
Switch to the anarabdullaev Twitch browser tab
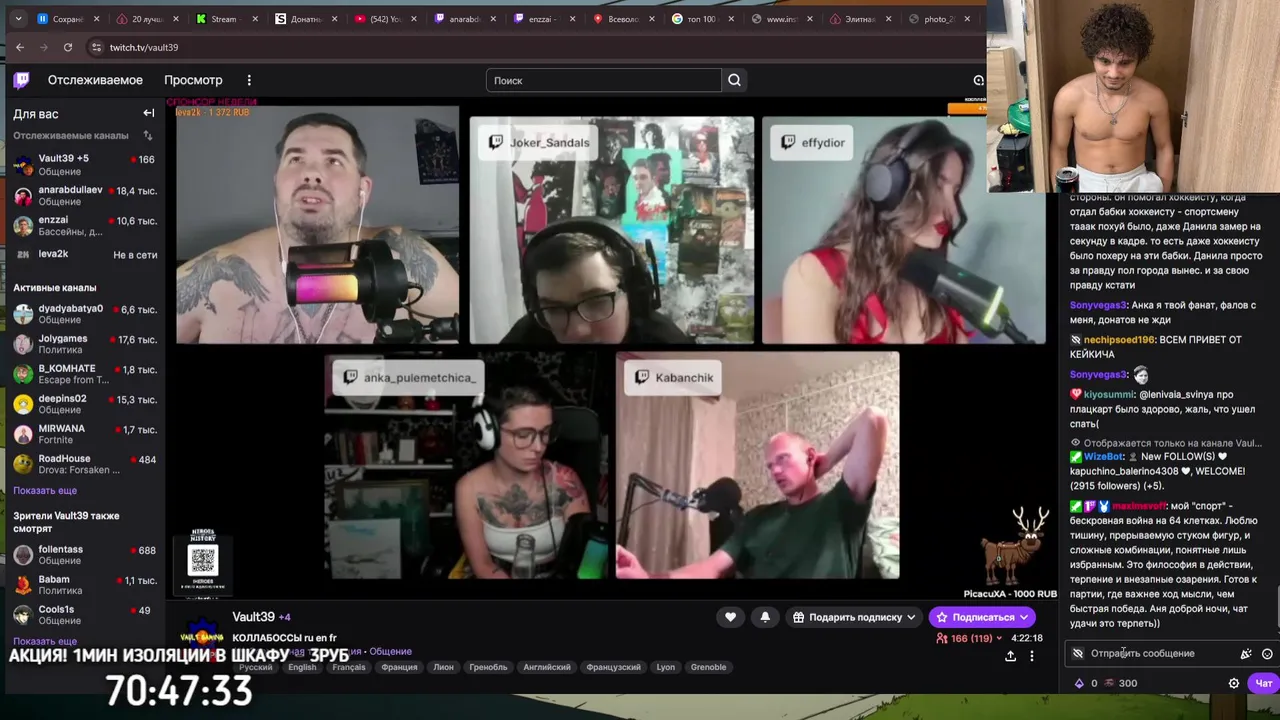pos(464,19)
